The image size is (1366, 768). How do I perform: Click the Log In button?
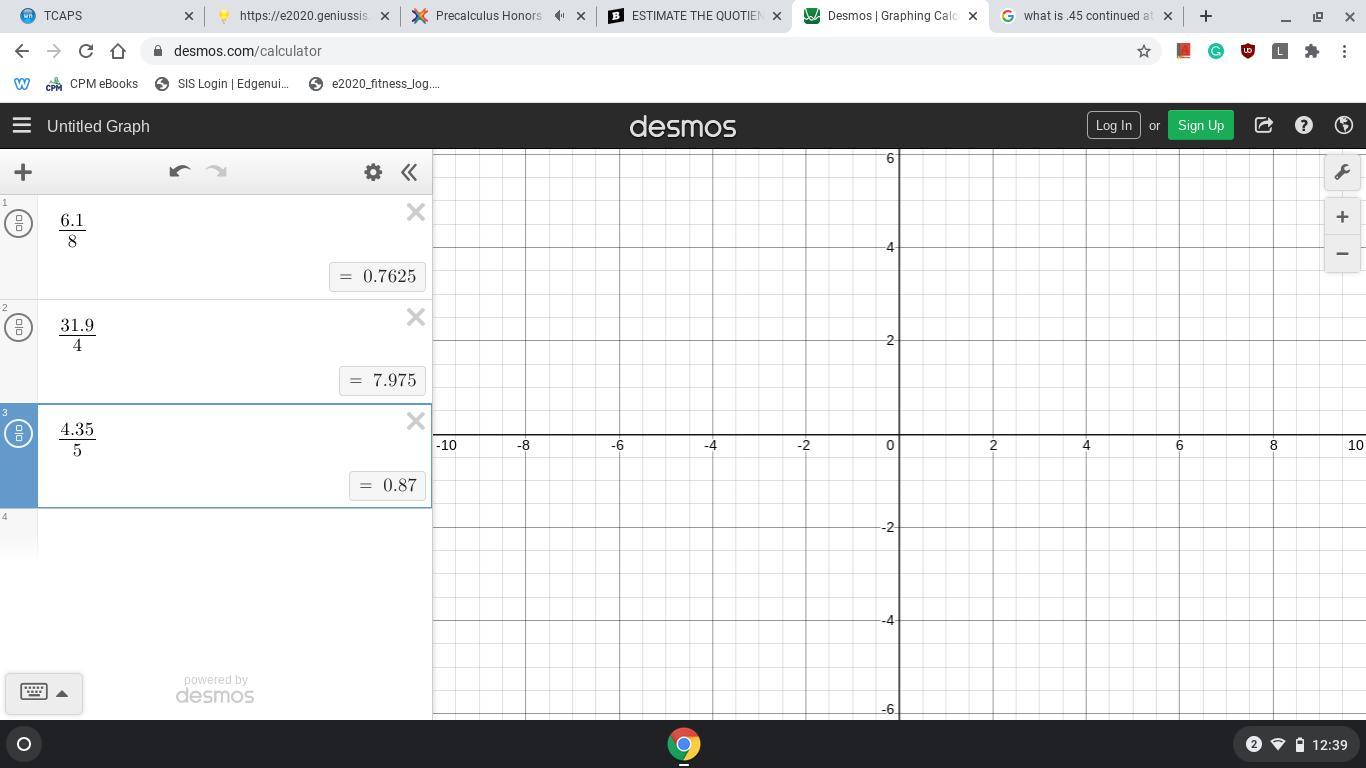1113,125
